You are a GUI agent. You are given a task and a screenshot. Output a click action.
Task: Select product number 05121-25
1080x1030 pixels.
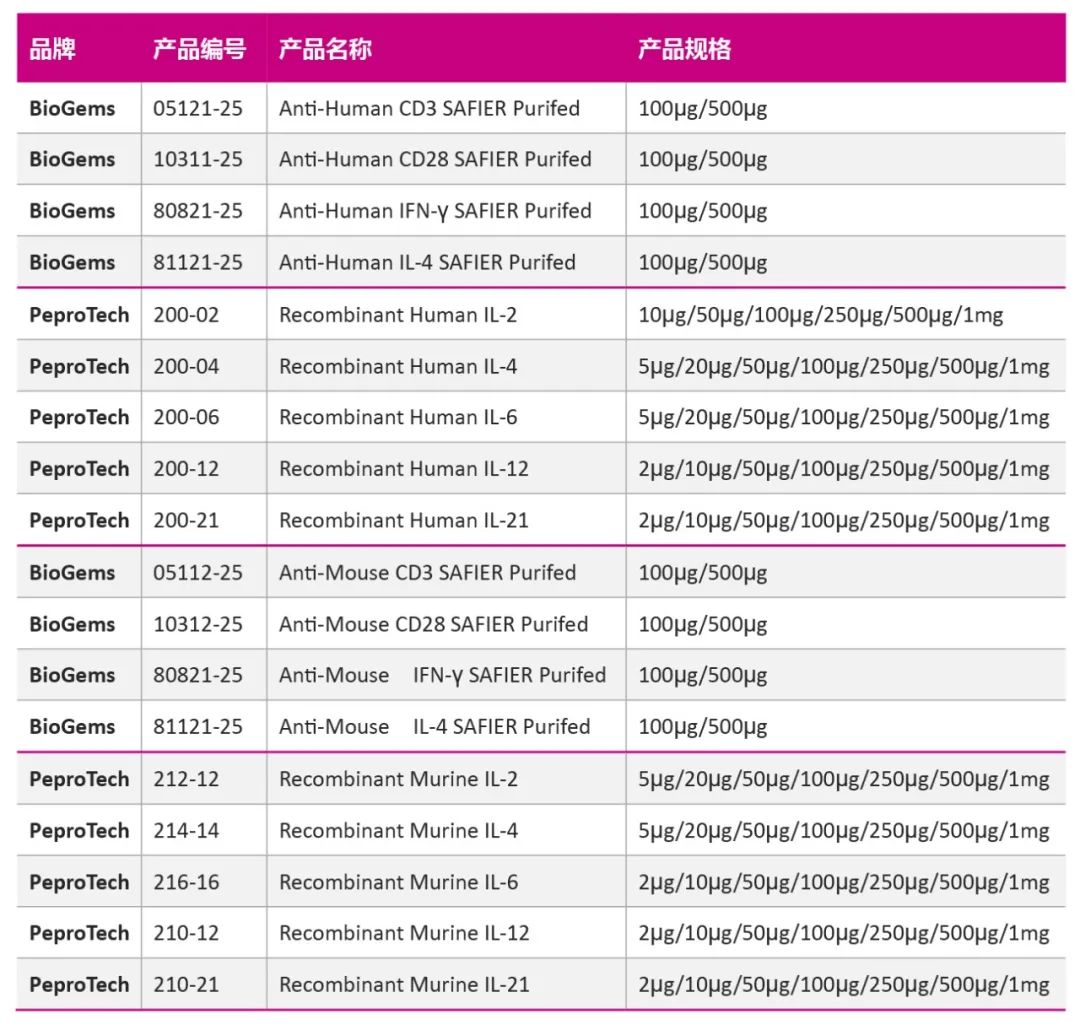tap(198, 108)
